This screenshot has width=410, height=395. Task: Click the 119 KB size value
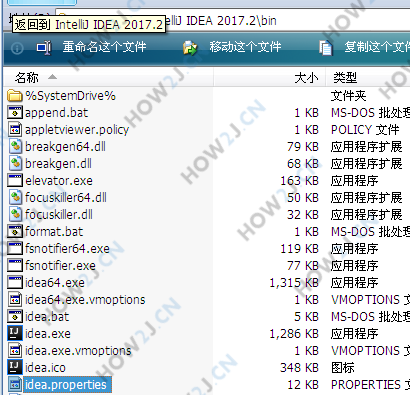point(299,249)
